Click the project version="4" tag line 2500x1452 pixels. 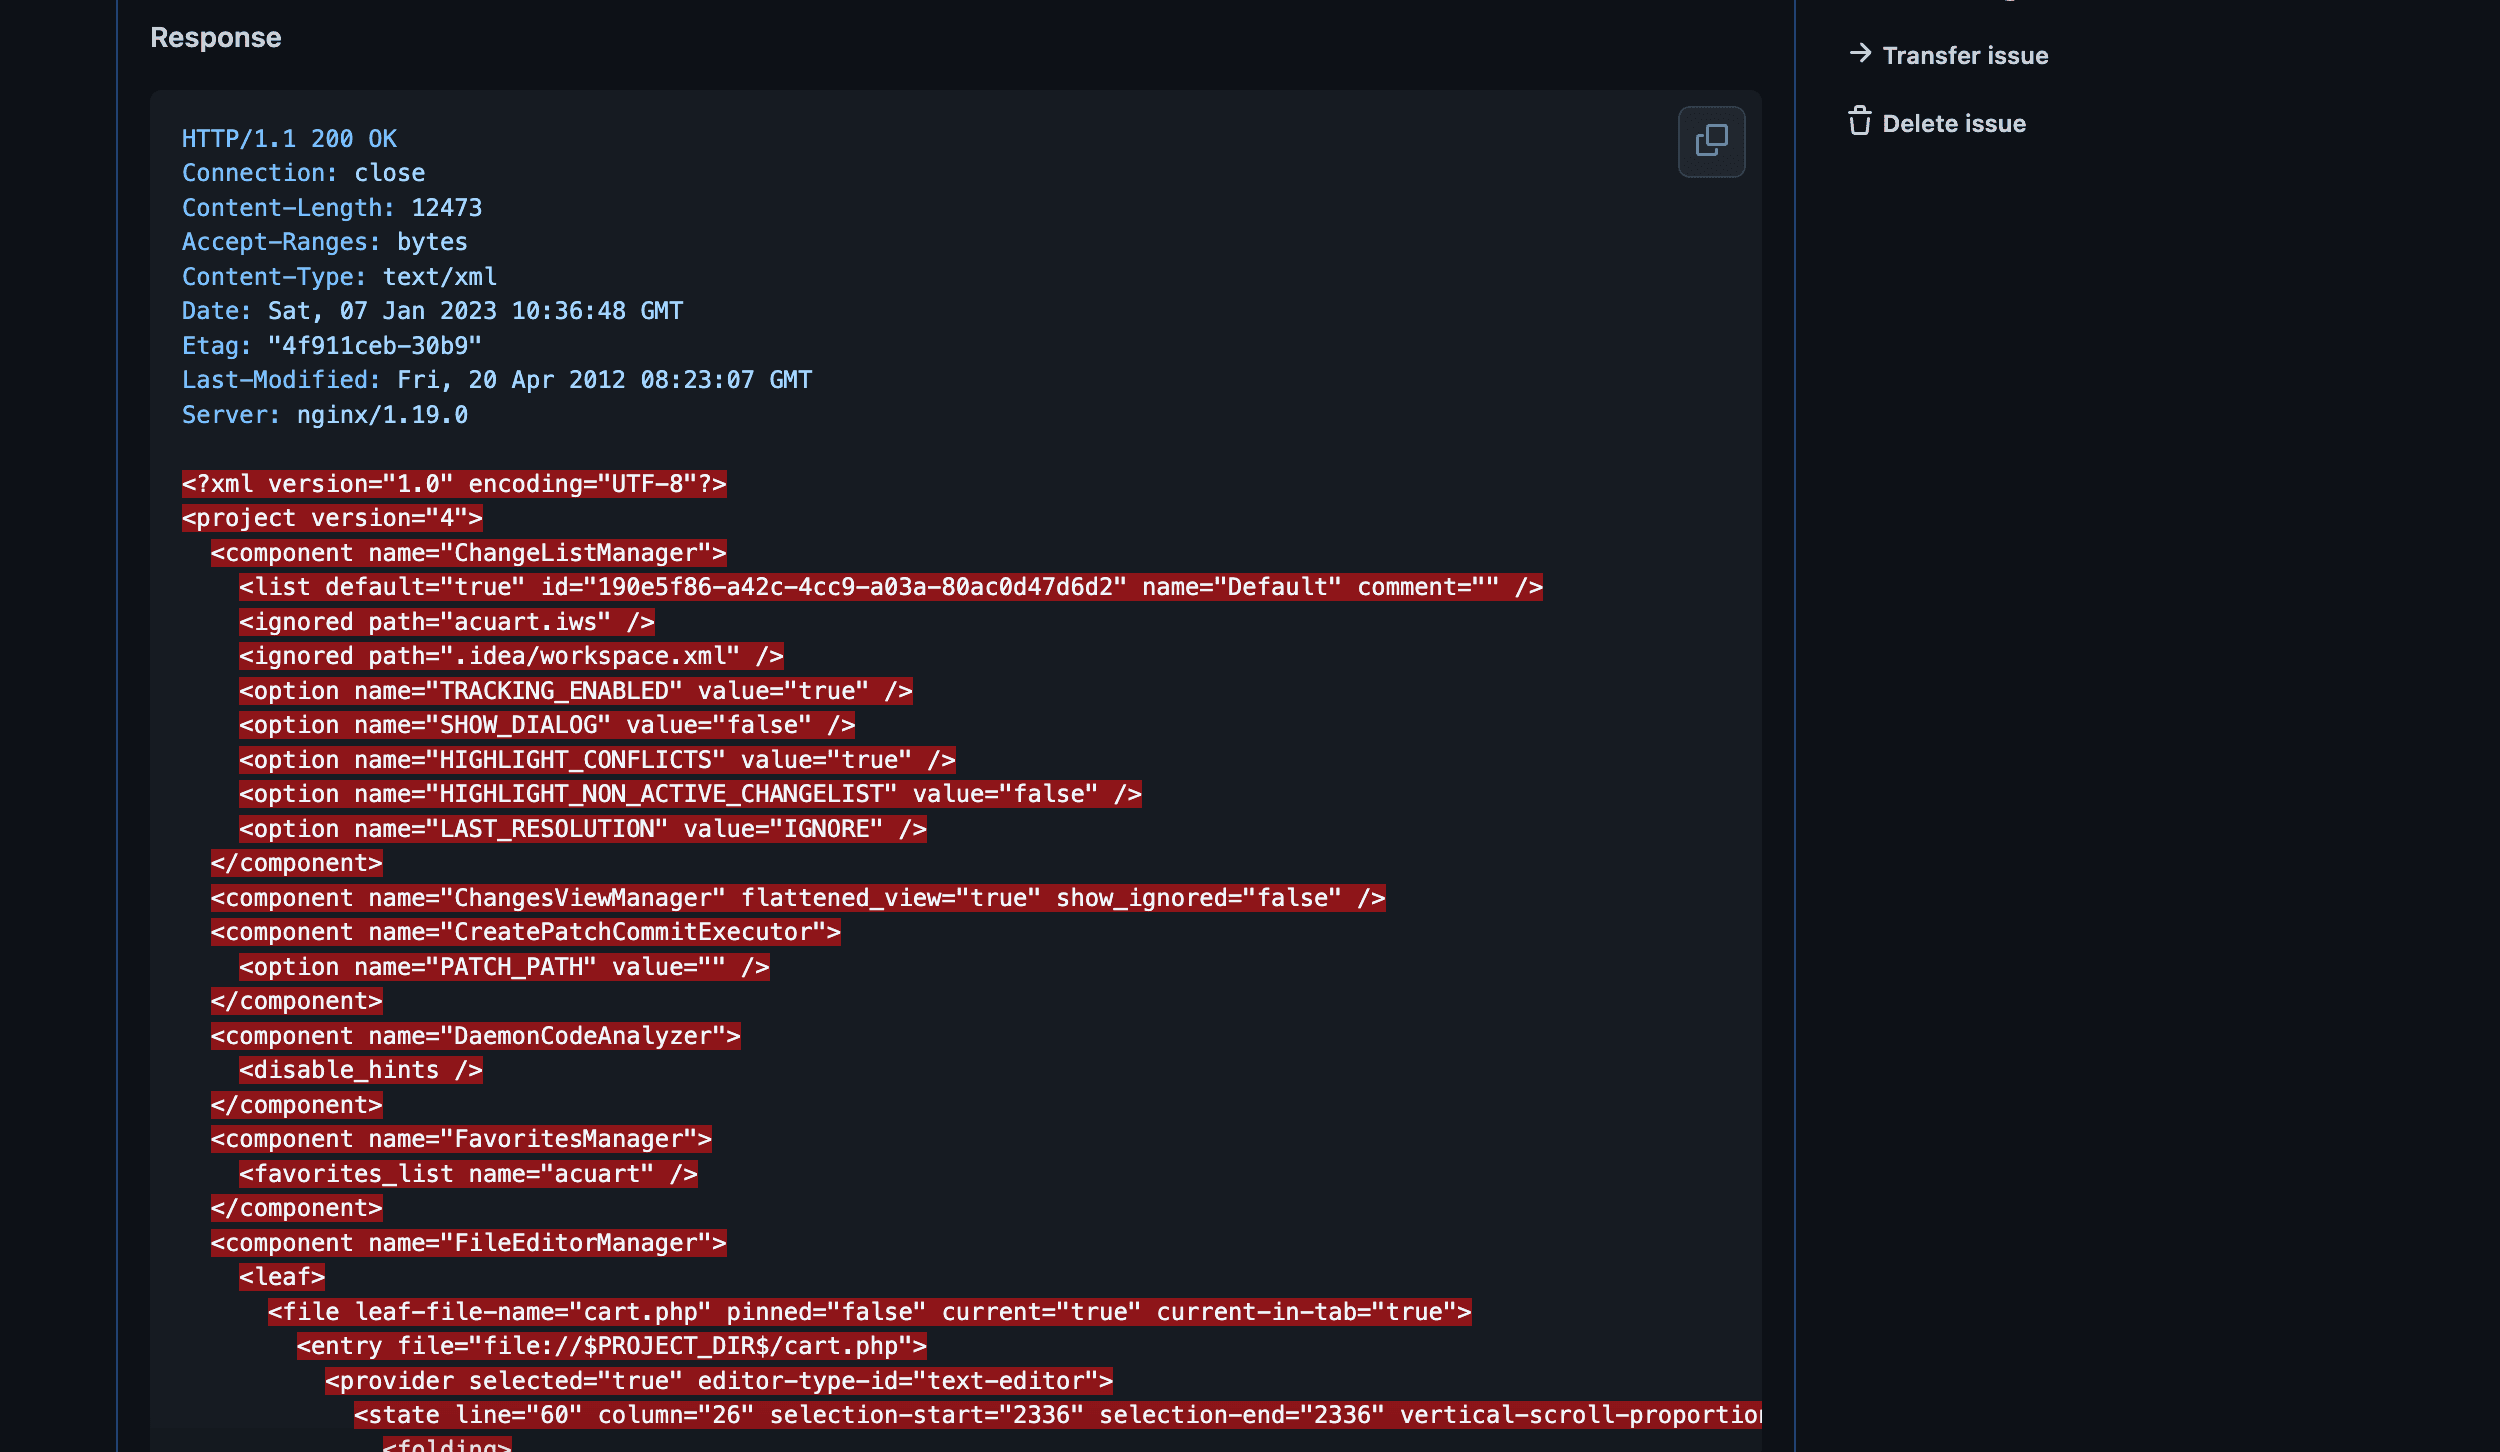(331, 518)
